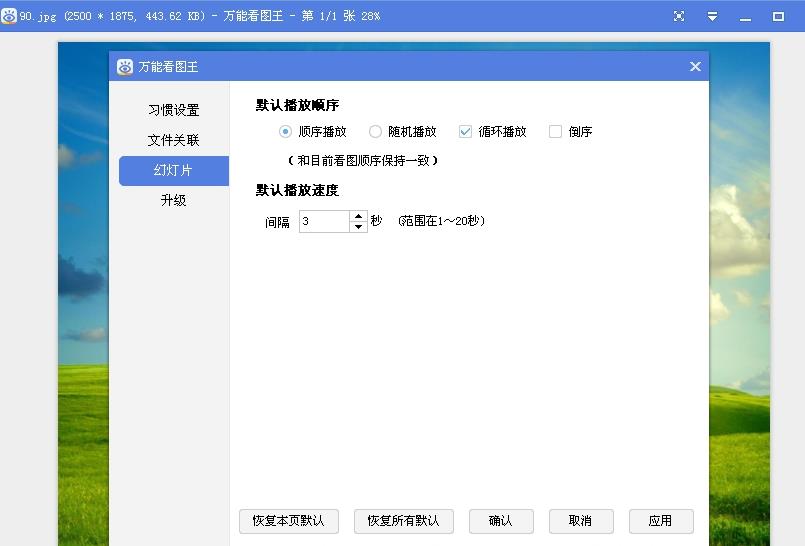The width and height of the screenshot is (805, 546).
Task: Go to the 升级 tab
Action: [173, 200]
